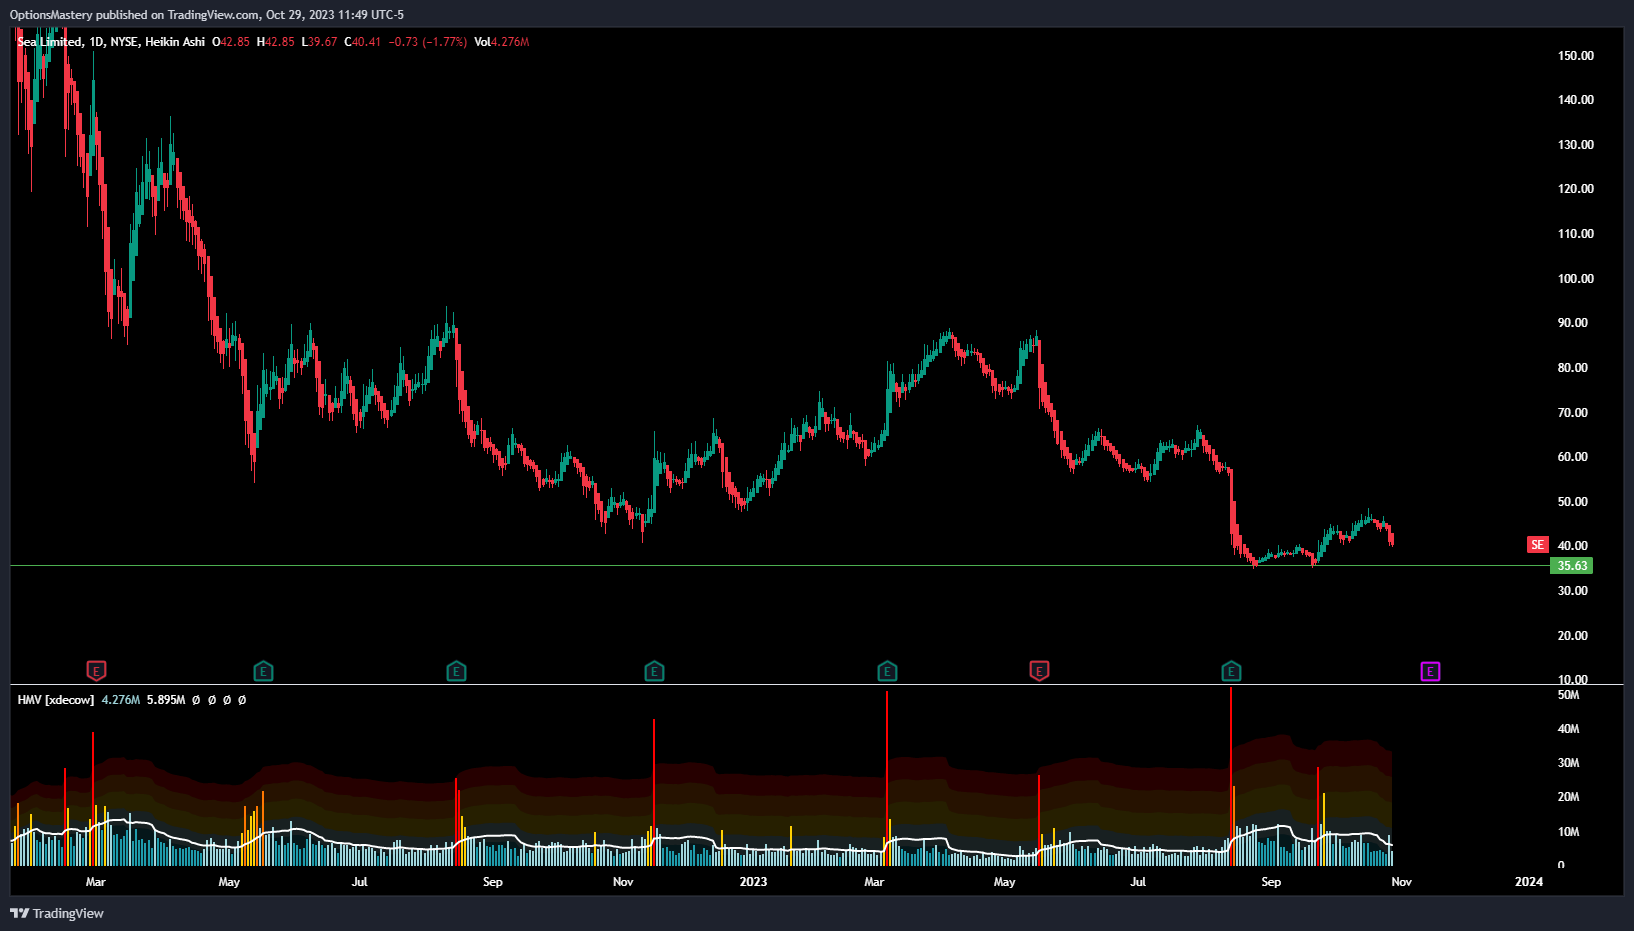Click the HMV [xdecow] indicator title
The height and width of the screenshot is (931, 1634).
[56, 700]
